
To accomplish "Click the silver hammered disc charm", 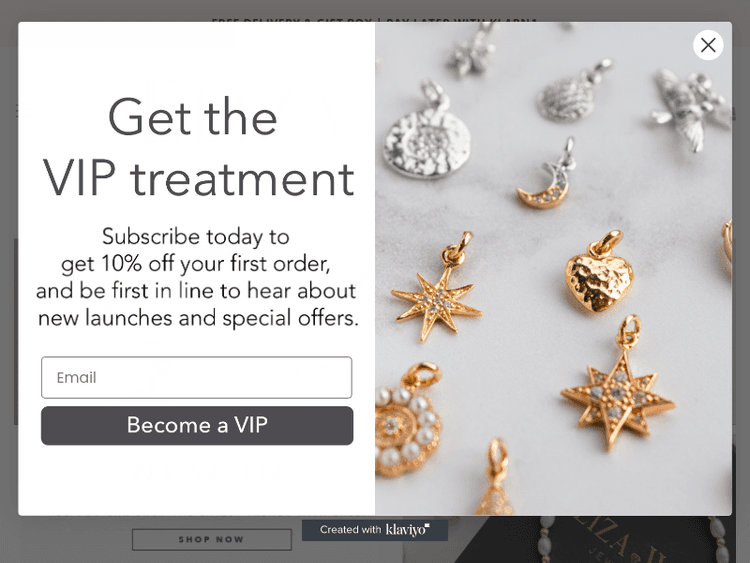I will [427, 134].
